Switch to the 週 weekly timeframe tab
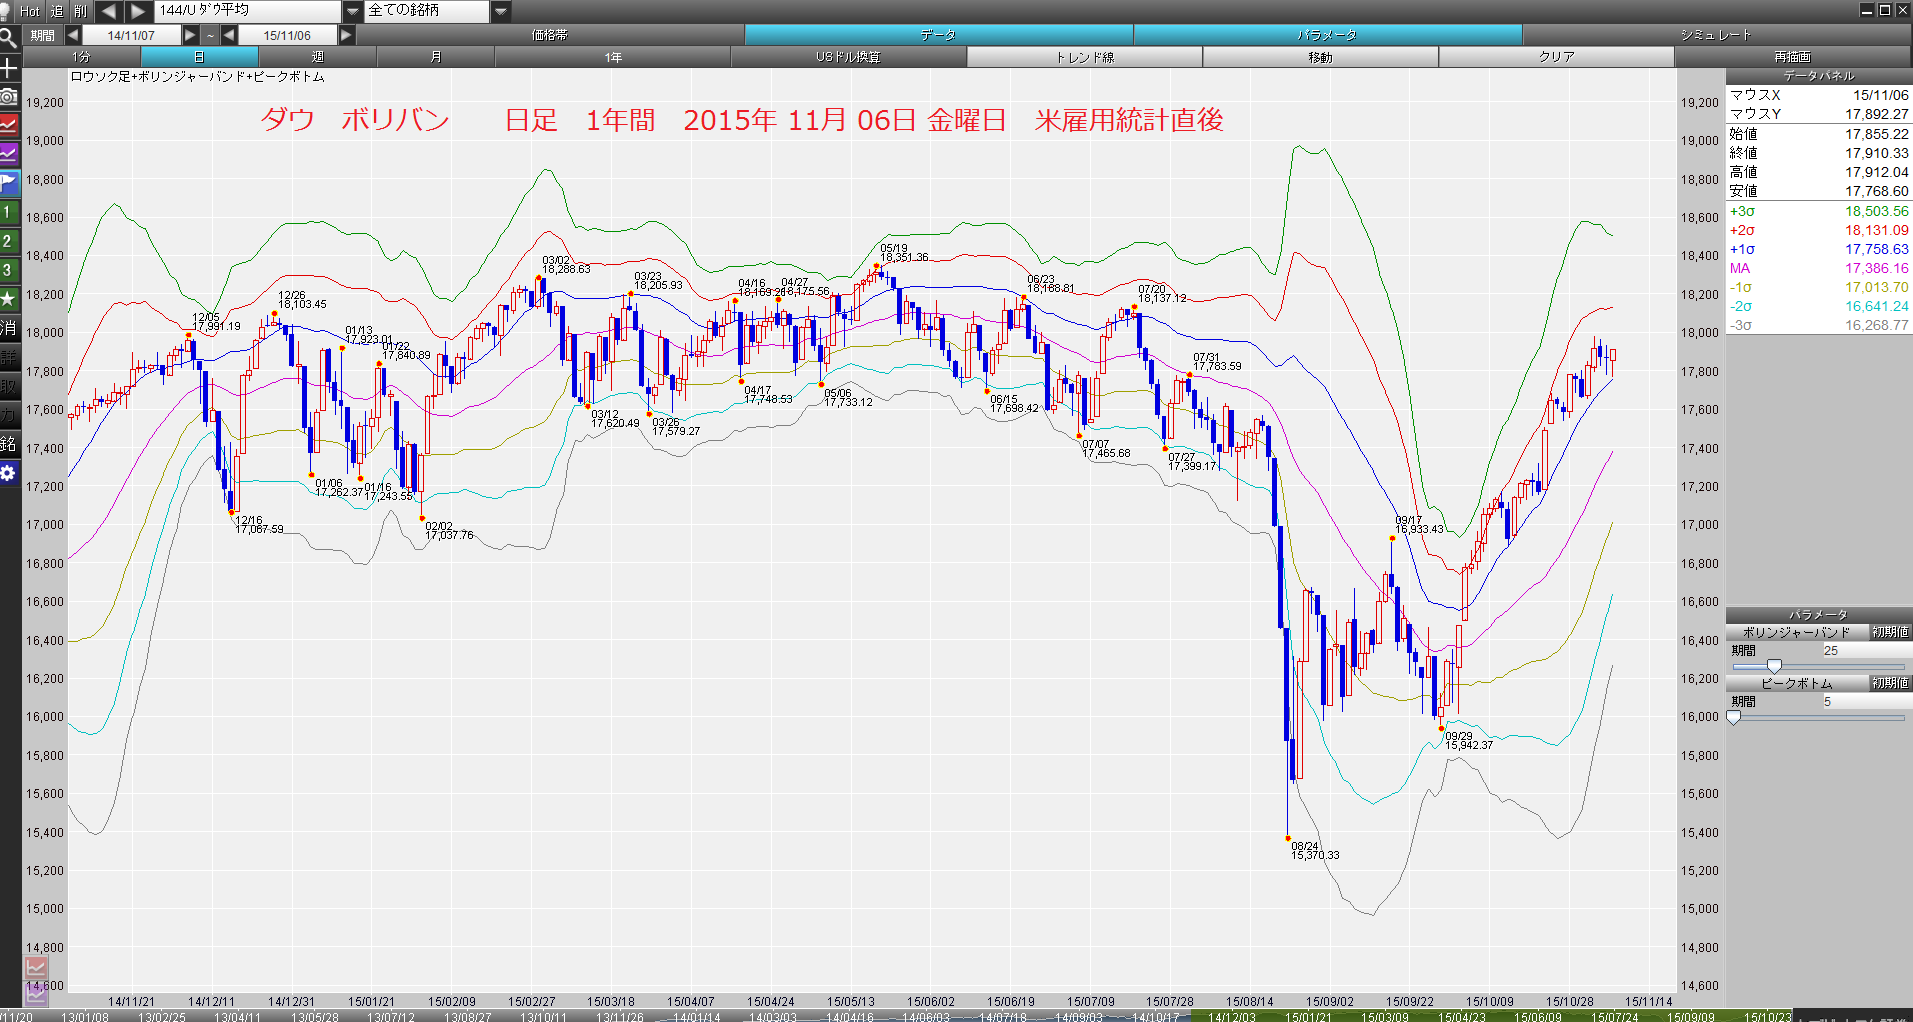The image size is (1913, 1022). click(318, 57)
